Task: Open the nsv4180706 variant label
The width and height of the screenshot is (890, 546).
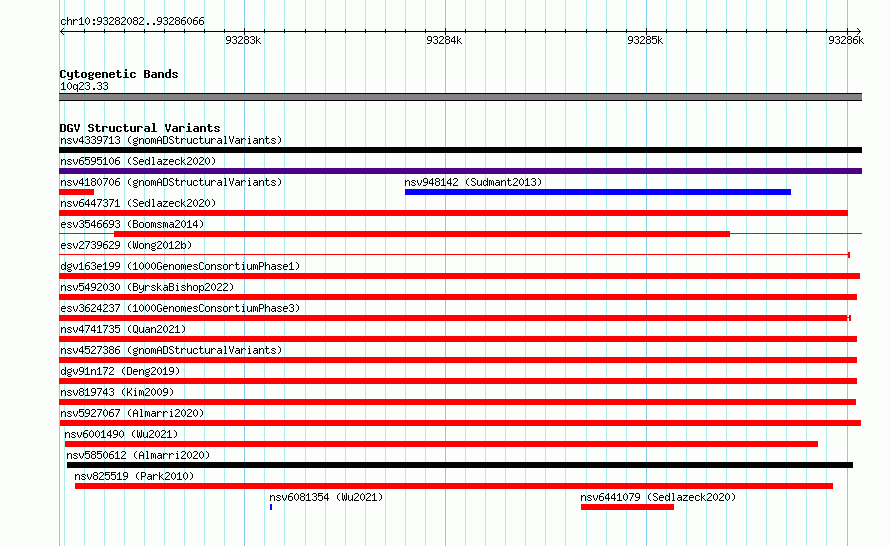Action: (x=171, y=182)
